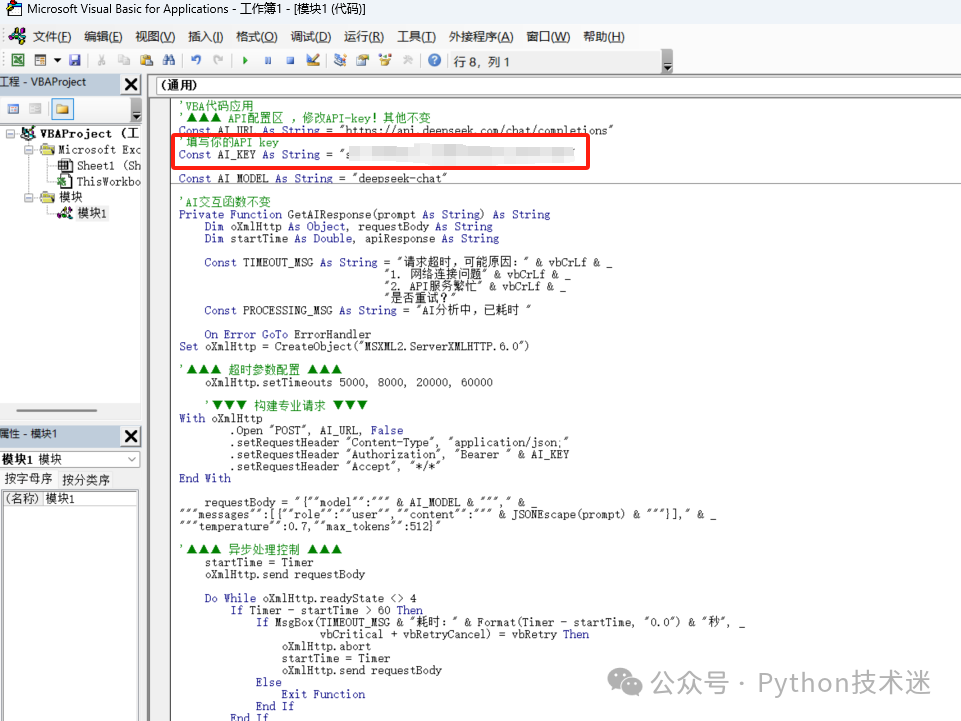Click the project panel horizontal scrollbar
961x721 pixels.
point(57,410)
